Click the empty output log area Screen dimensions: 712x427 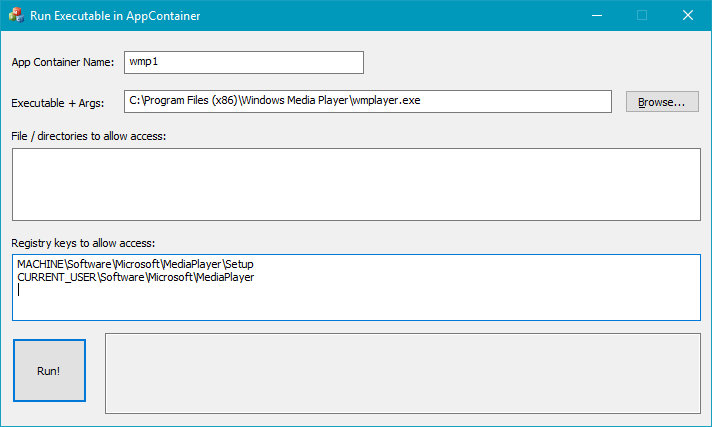point(403,373)
